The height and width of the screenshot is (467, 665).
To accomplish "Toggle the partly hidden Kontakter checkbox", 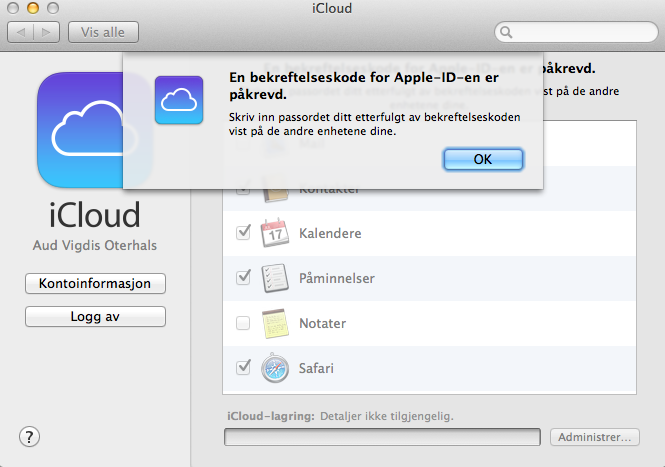I will point(243,190).
